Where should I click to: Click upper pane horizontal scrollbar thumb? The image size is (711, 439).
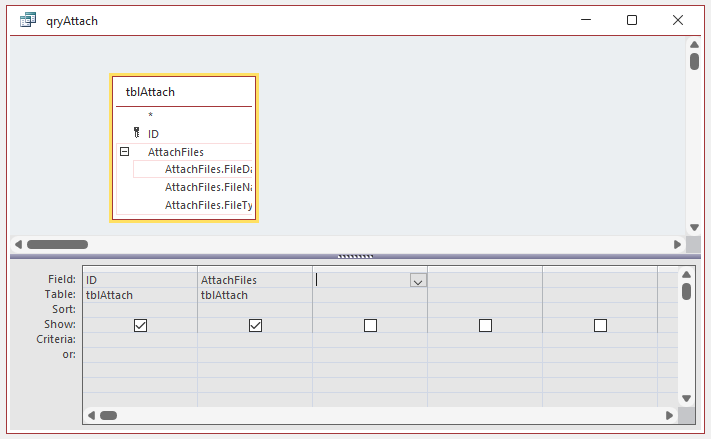pyautogui.click(x=57, y=244)
